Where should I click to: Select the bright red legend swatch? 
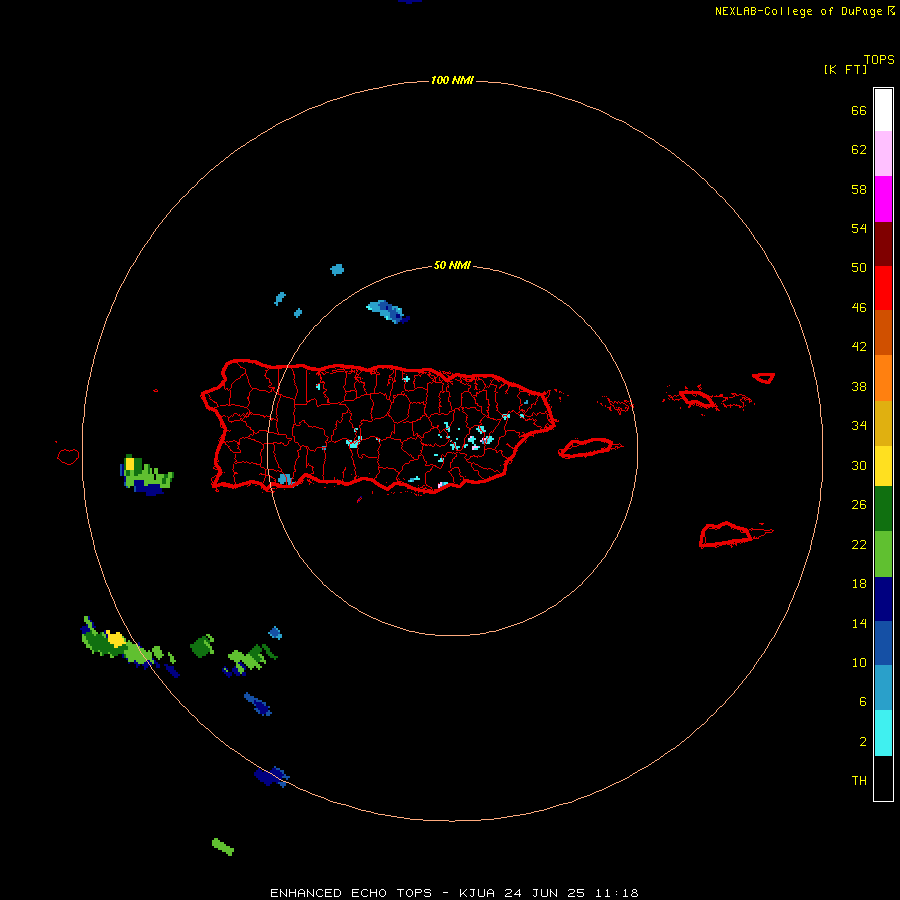pos(883,288)
